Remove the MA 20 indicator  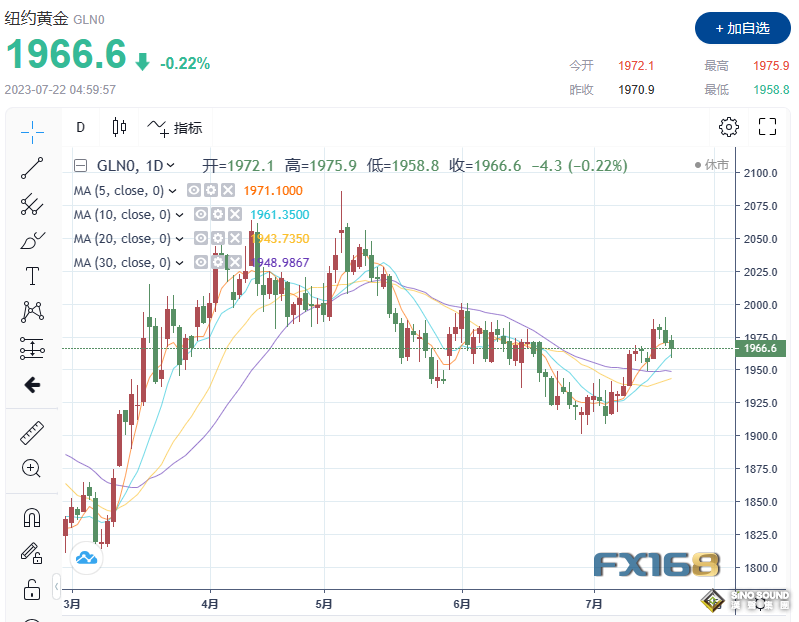pyautogui.click(x=235, y=238)
